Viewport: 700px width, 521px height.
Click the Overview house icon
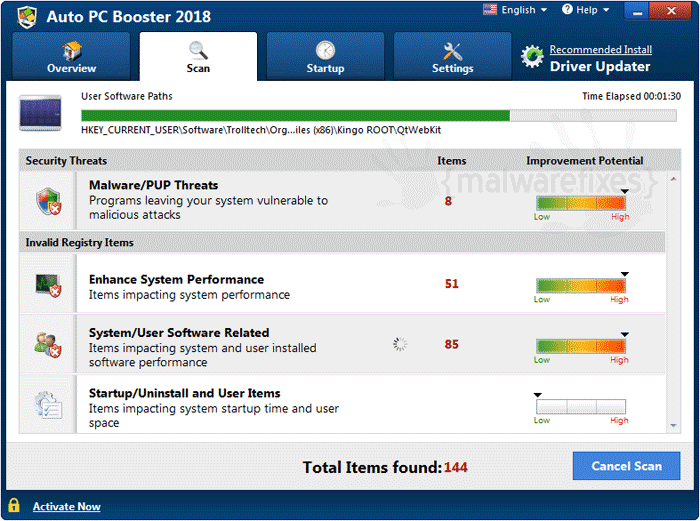tap(72, 50)
